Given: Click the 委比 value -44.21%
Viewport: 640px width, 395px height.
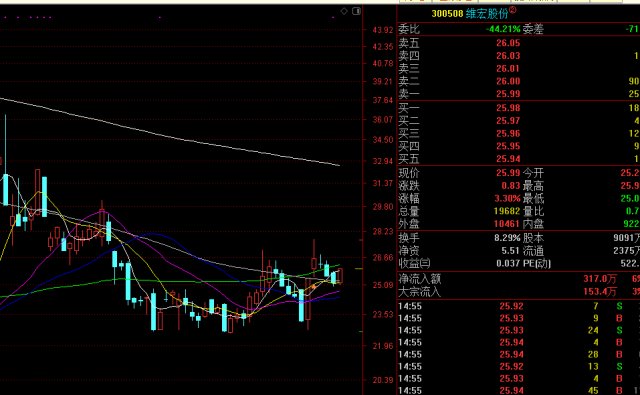Looking at the screenshot, I should coord(503,29).
